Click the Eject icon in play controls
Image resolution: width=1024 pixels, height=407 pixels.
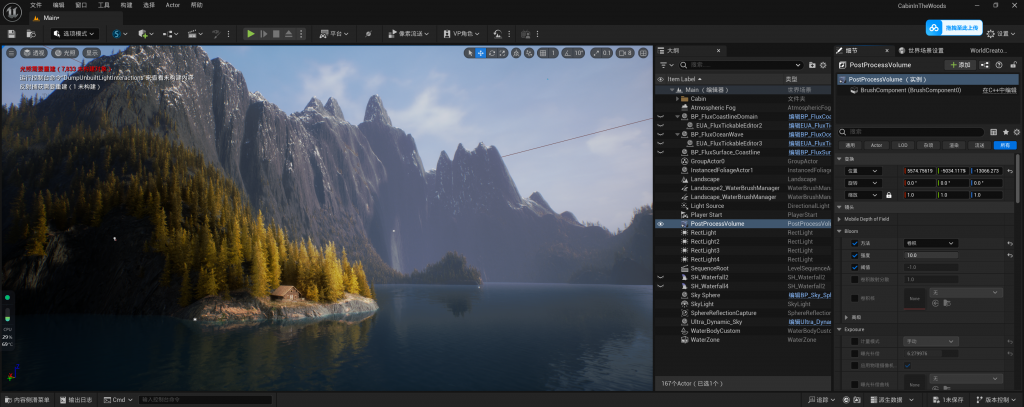tap(289, 33)
